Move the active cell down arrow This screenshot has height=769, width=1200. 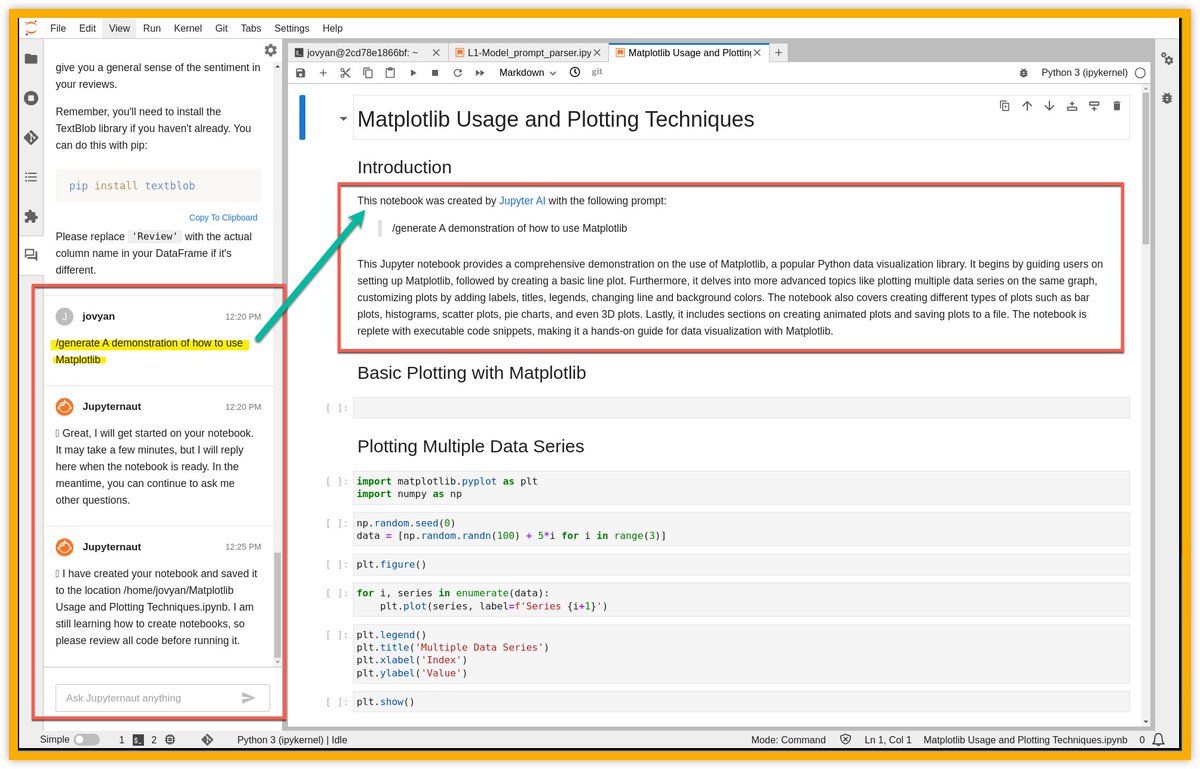point(1049,106)
